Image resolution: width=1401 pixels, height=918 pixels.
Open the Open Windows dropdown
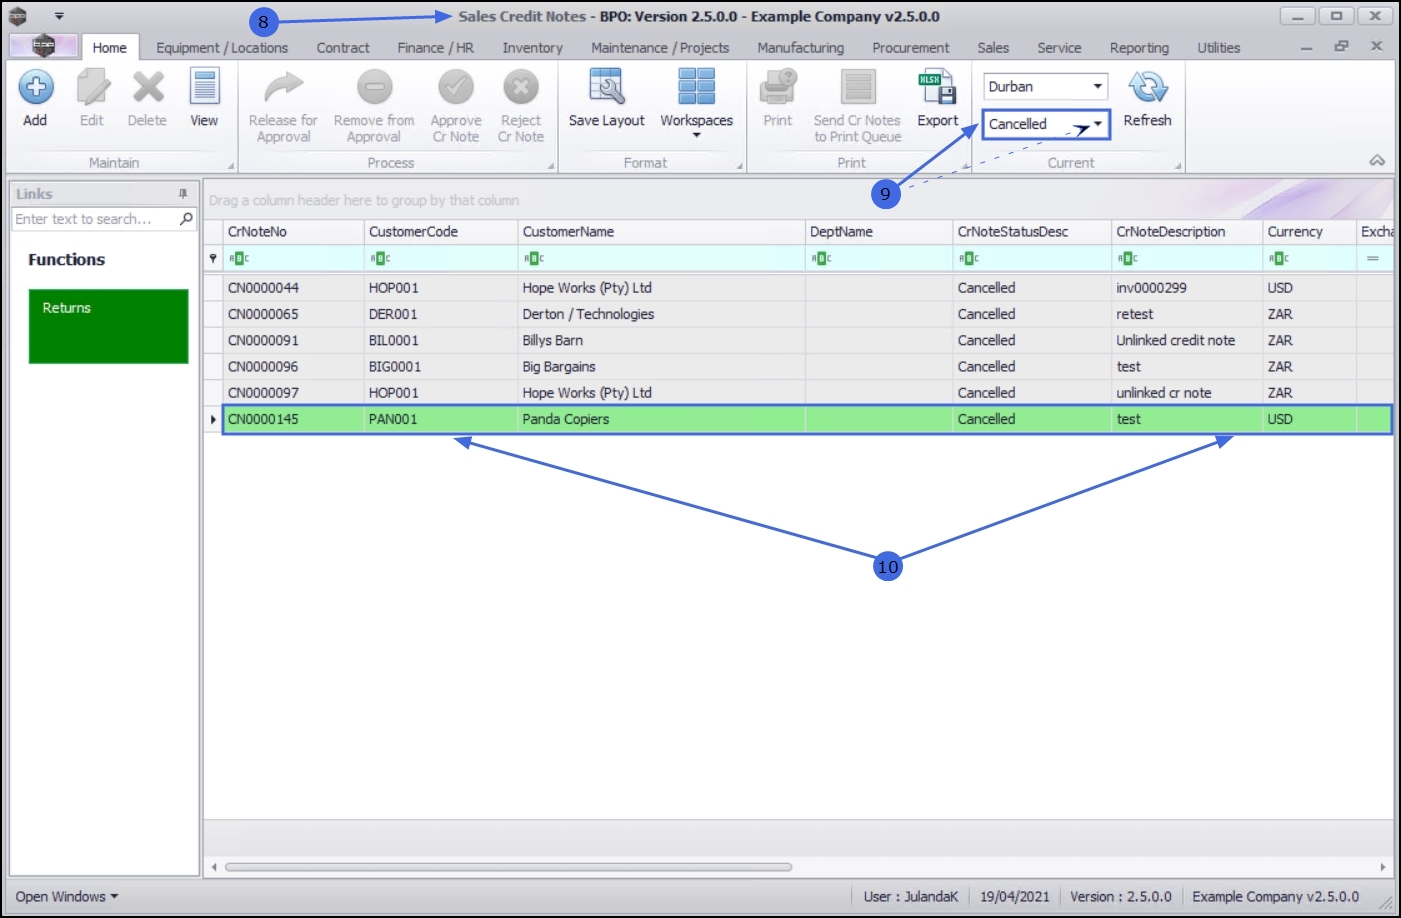tap(66, 897)
